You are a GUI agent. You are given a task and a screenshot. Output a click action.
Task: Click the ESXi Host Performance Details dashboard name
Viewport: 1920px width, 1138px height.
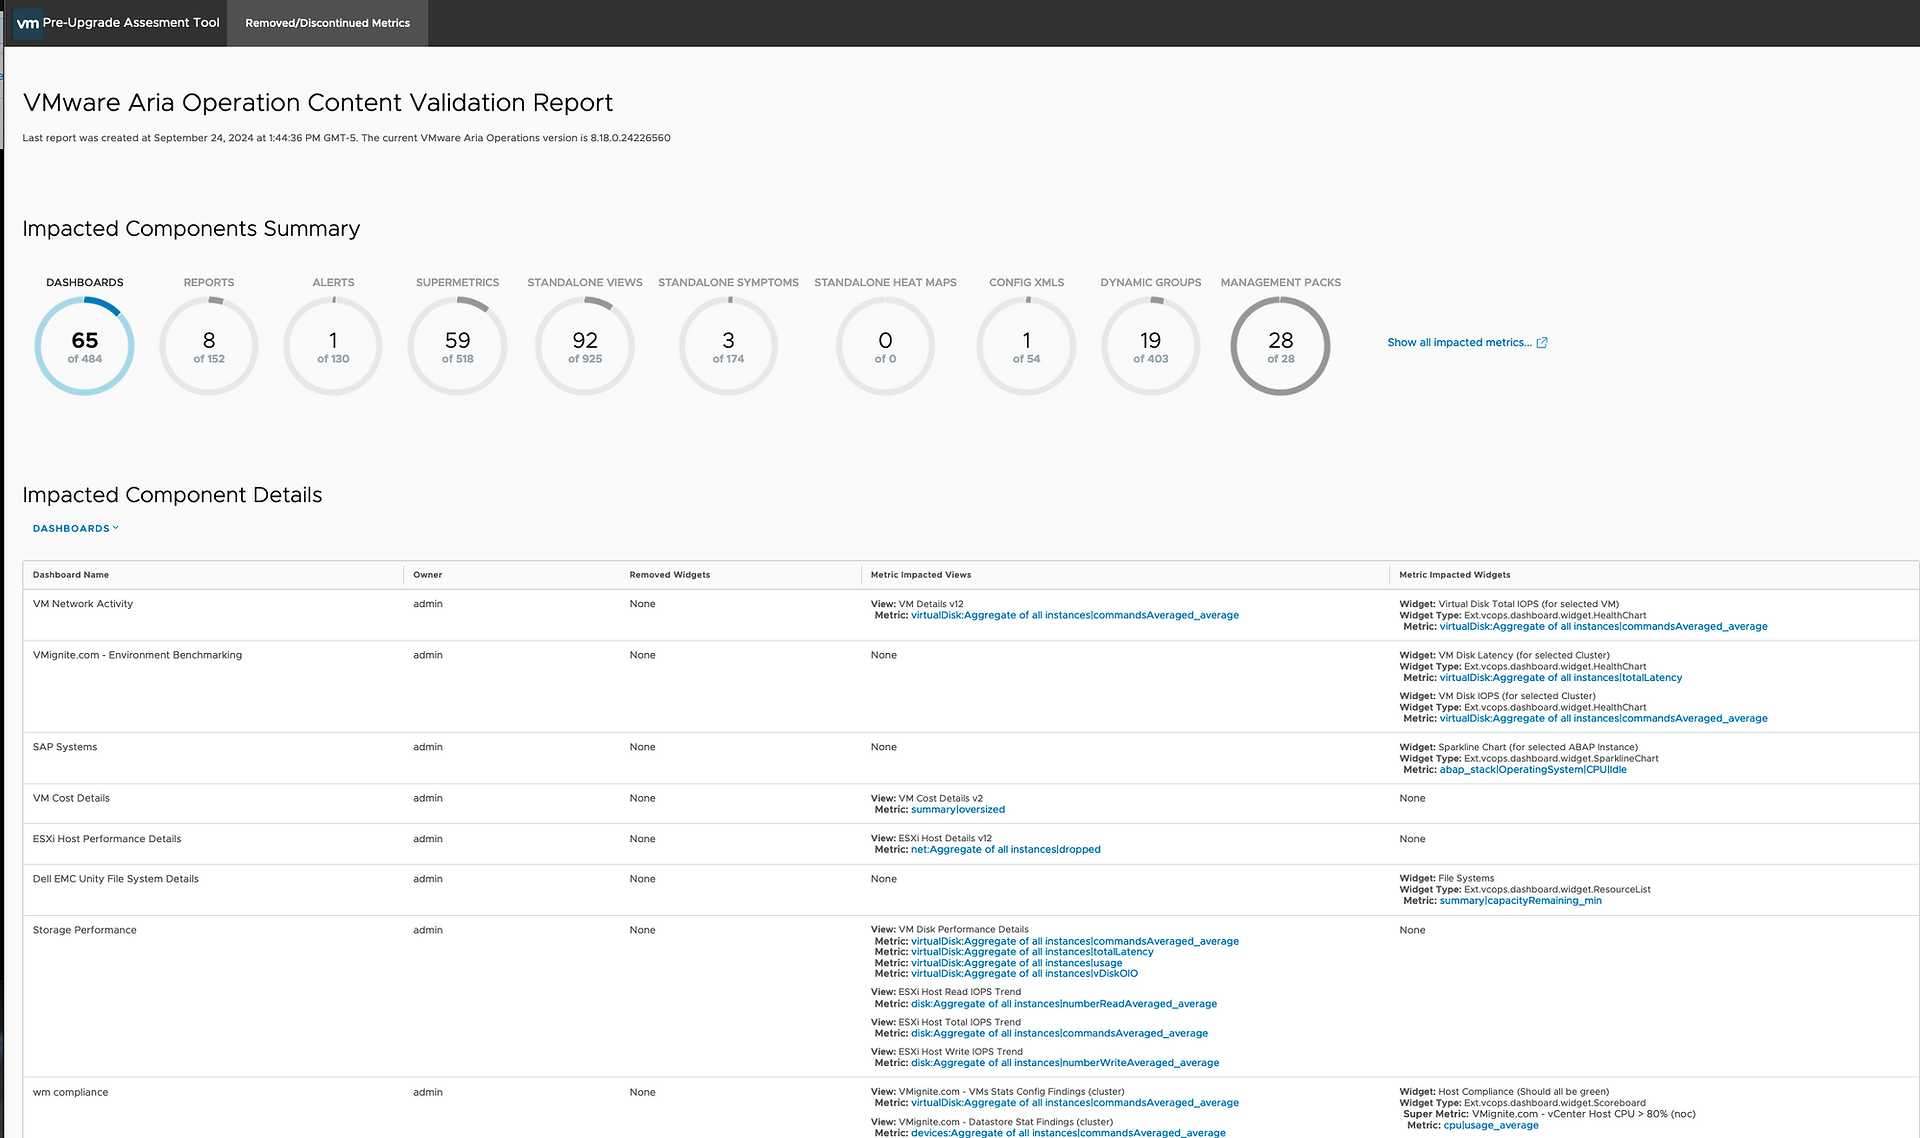pos(107,839)
